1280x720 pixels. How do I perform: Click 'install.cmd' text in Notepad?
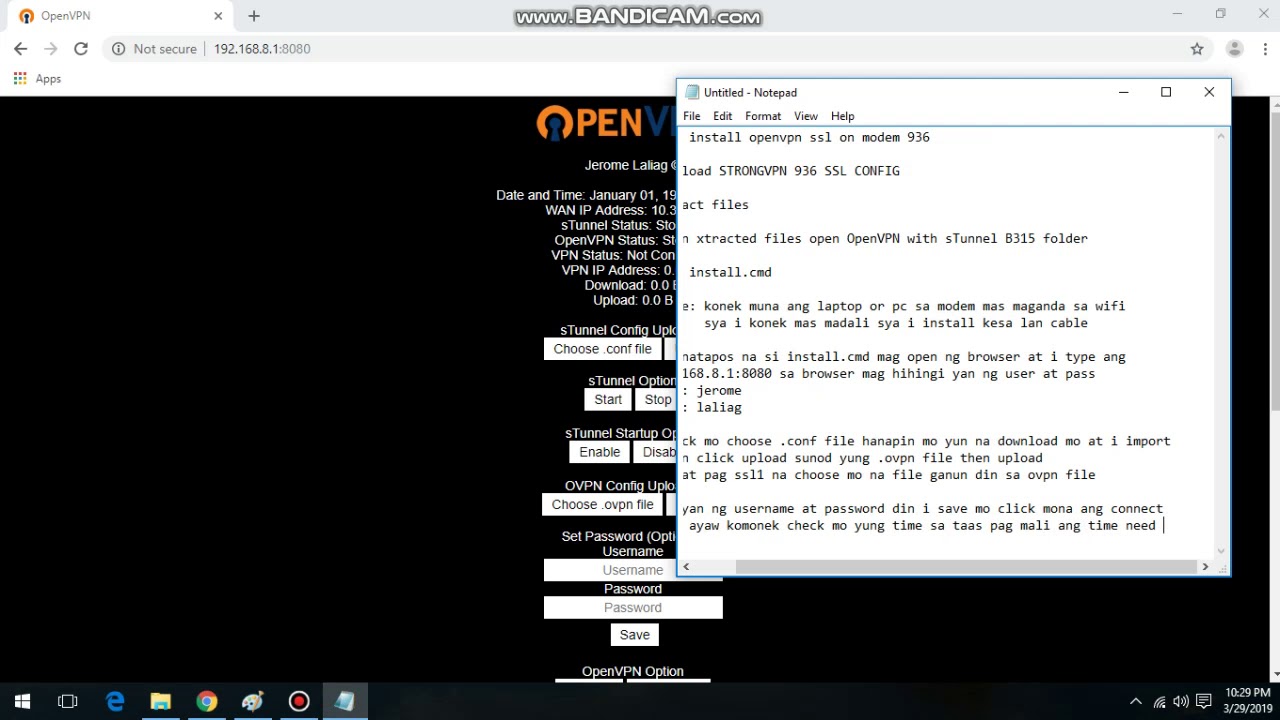730,272
